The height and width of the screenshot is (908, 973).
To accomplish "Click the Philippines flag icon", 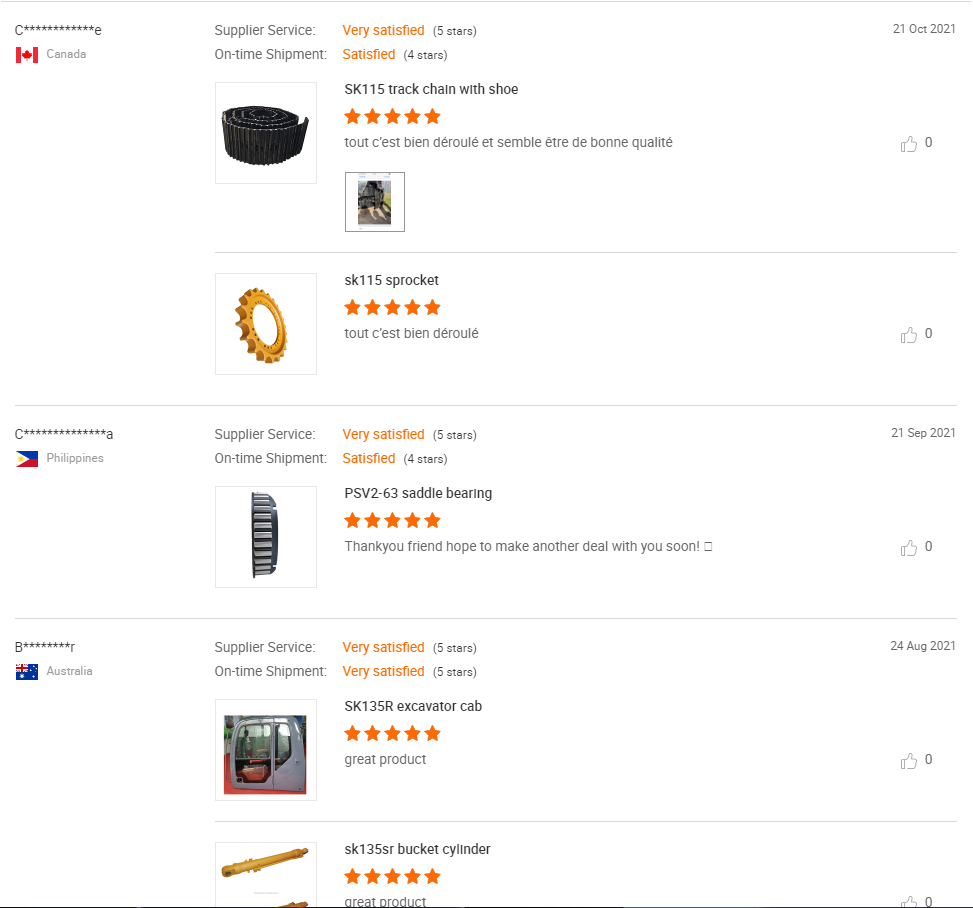I will [27, 458].
